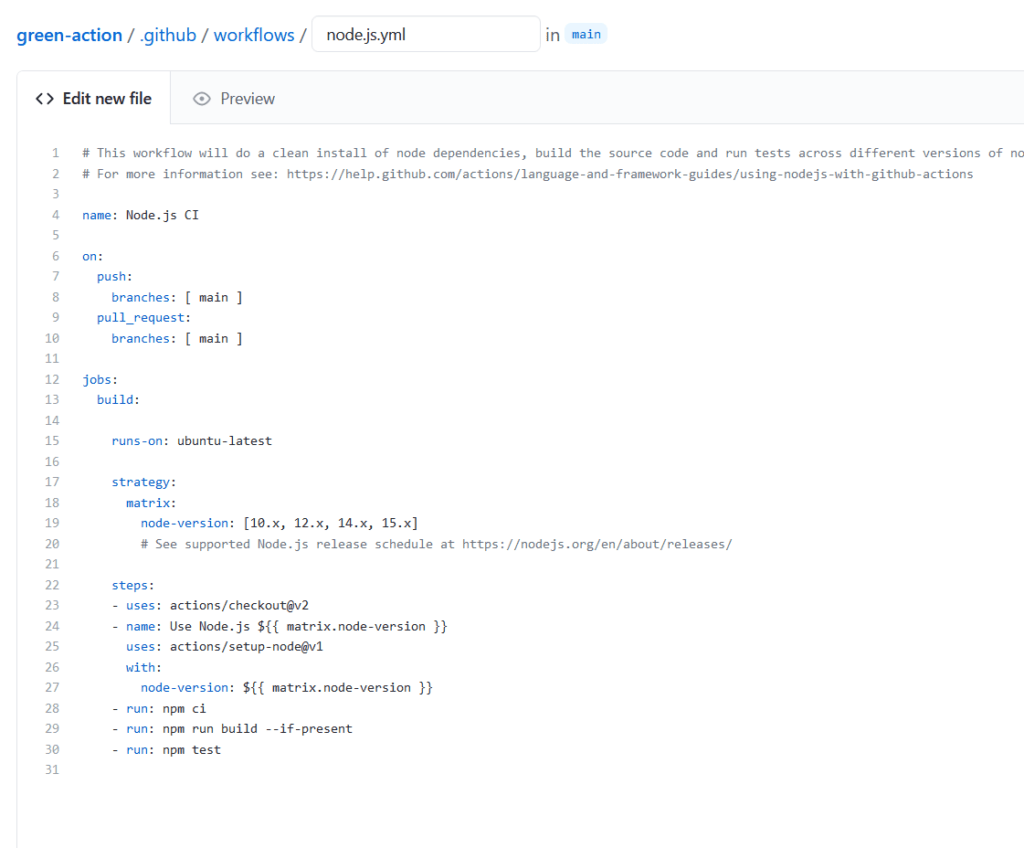Click the empty line 31 in editor
Viewport: 1024px width, 848px height.
300,770
